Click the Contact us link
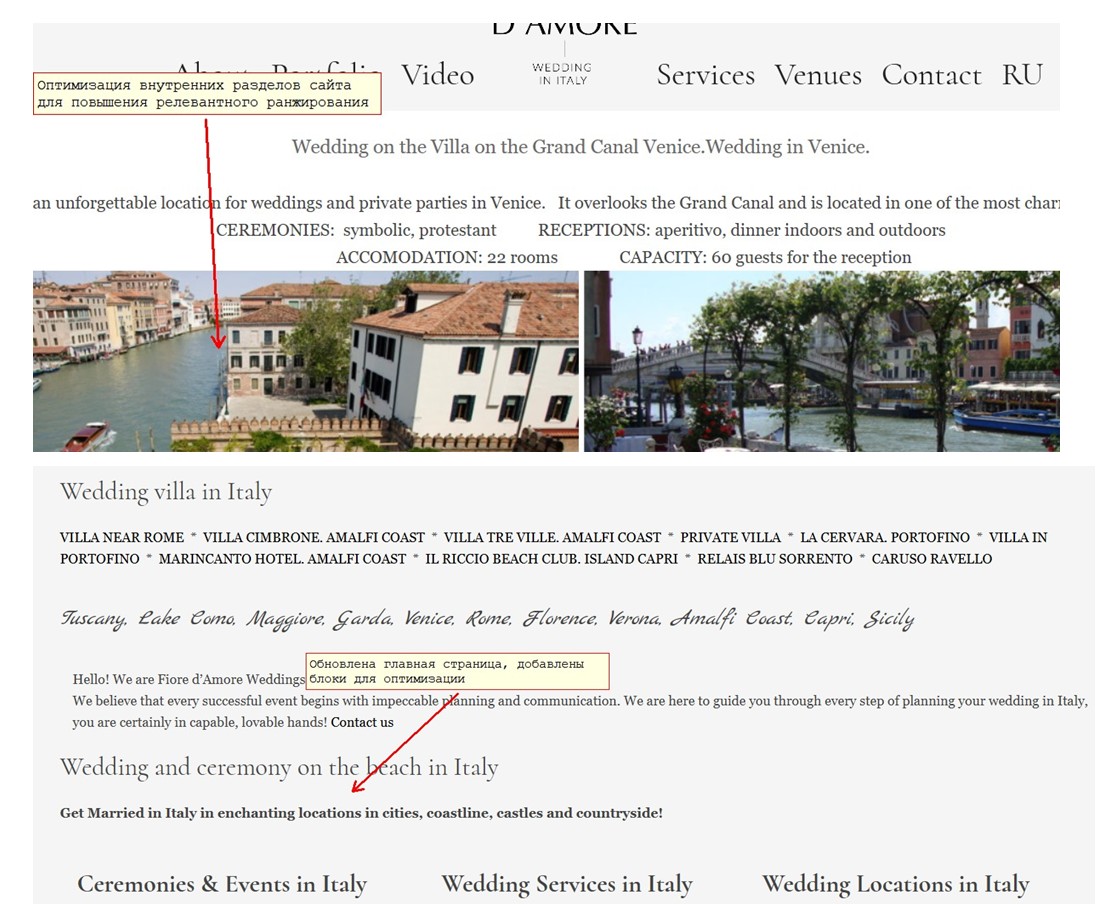1109x904 pixels. [362, 722]
